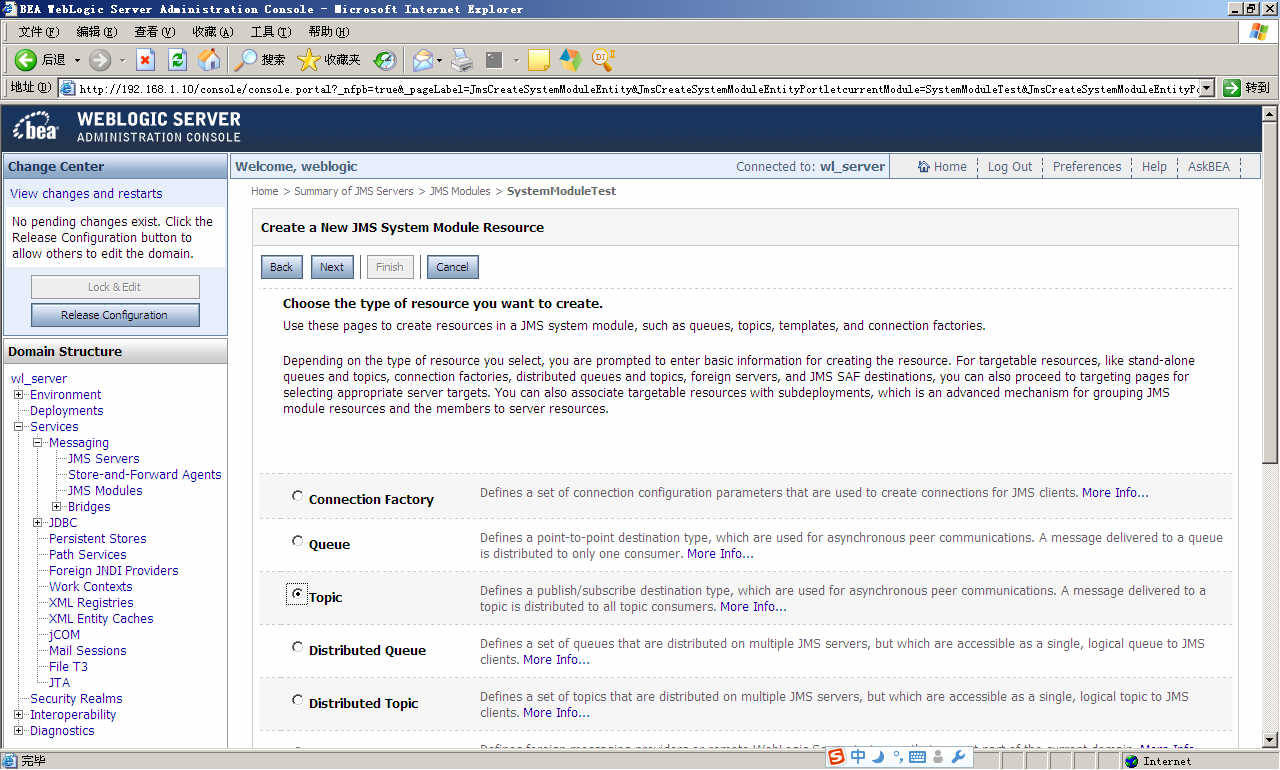The height and width of the screenshot is (770, 1280).
Task: Click the Next button
Action: 332,267
